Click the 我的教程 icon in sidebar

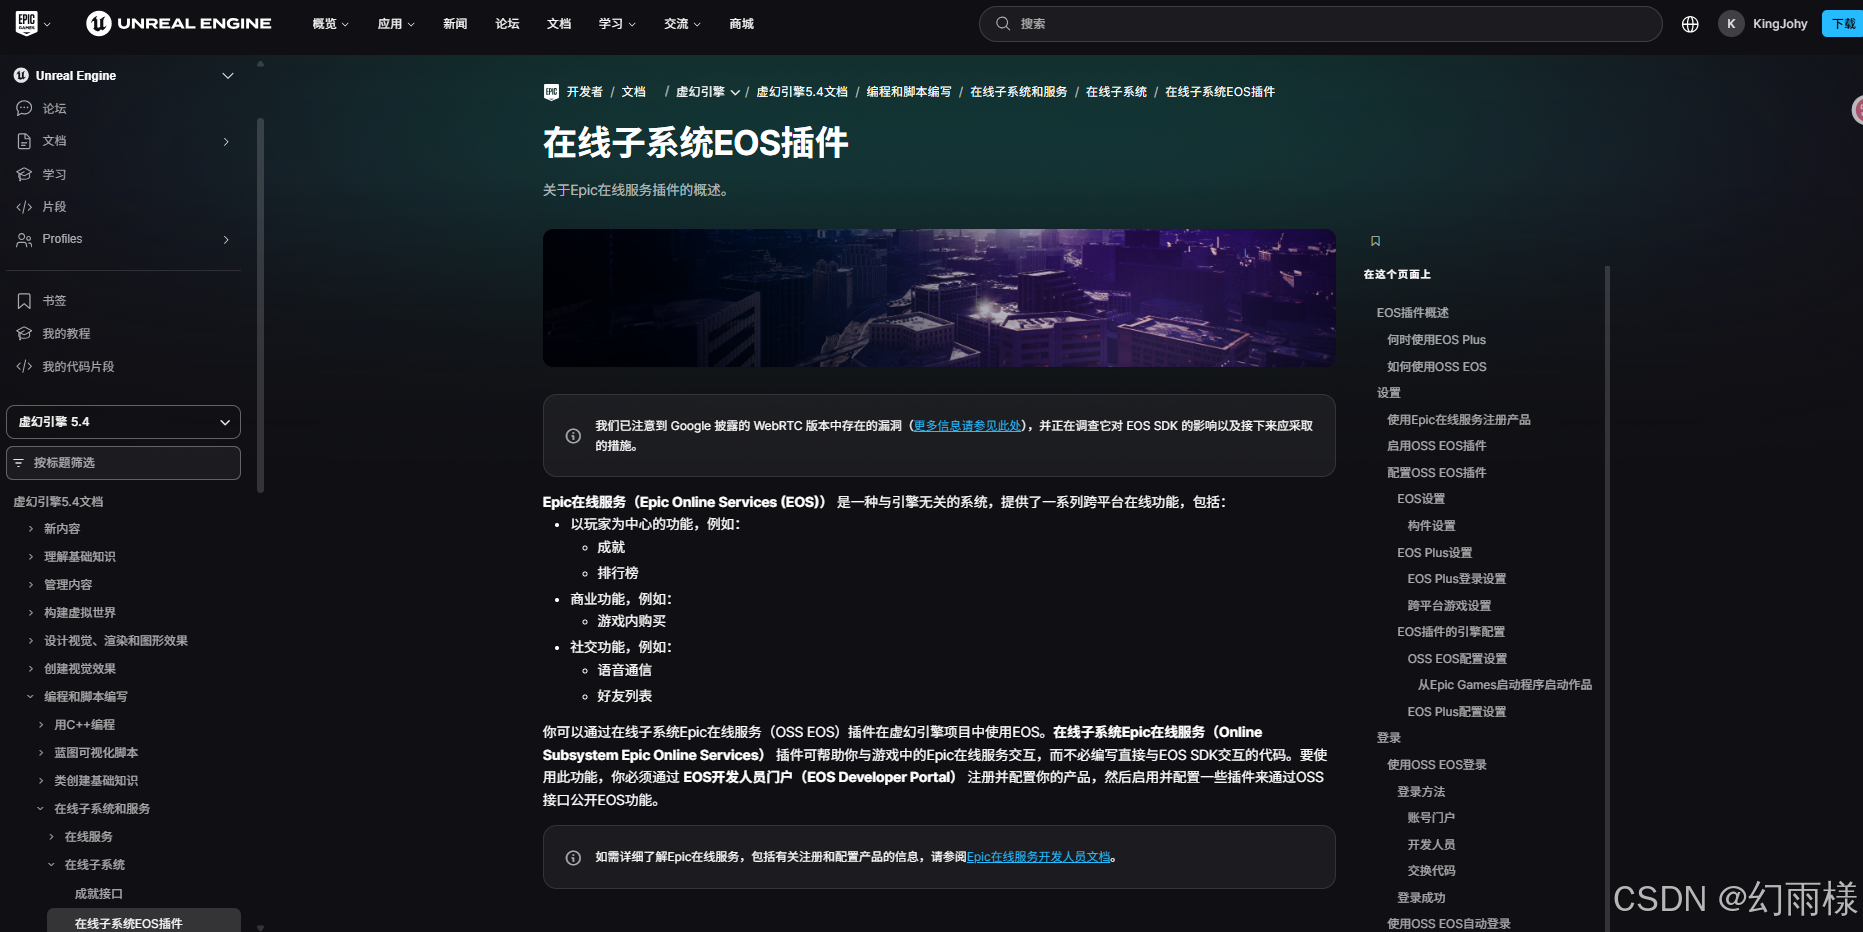click(x=24, y=334)
